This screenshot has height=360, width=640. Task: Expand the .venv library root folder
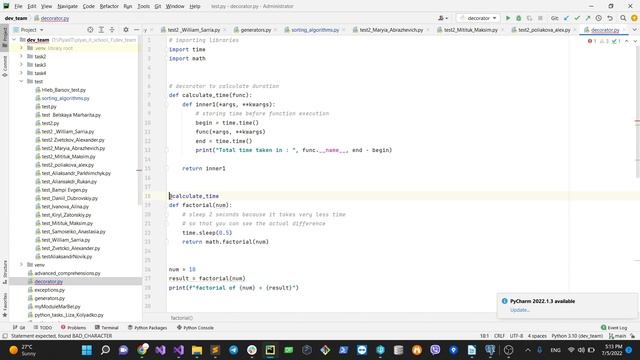[x=22, y=48]
